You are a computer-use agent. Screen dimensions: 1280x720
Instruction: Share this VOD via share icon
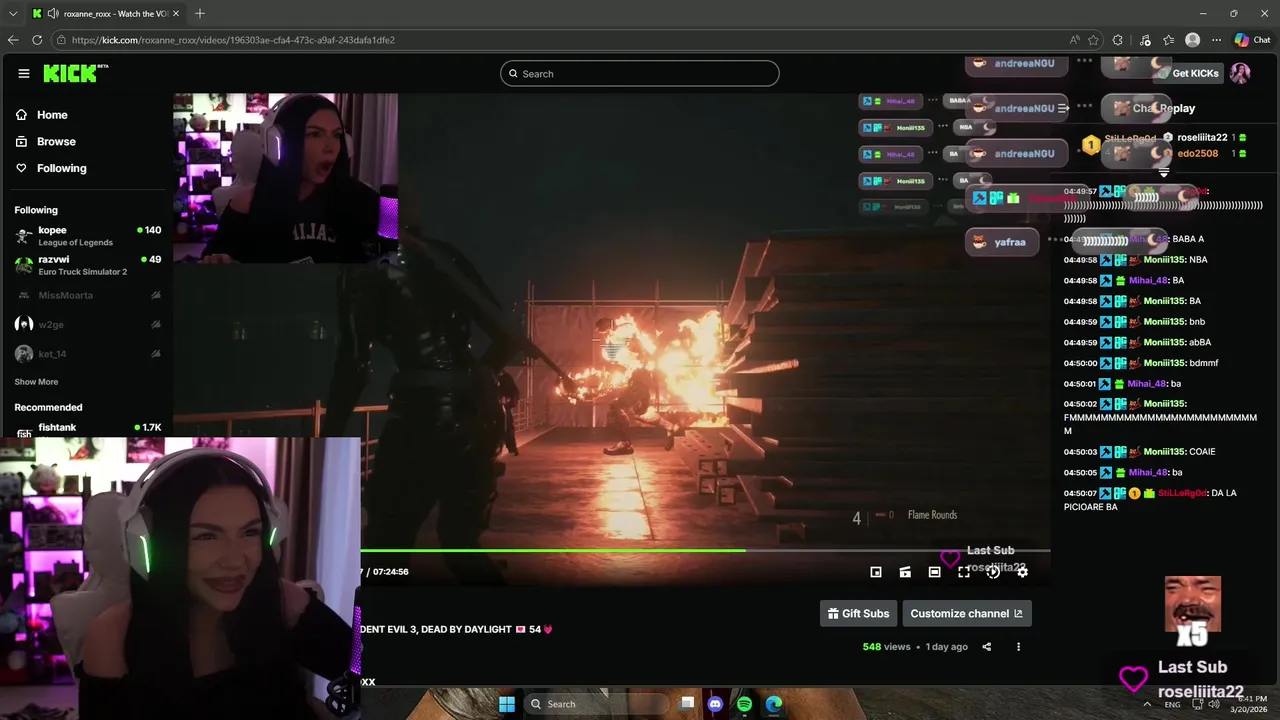(x=986, y=647)
